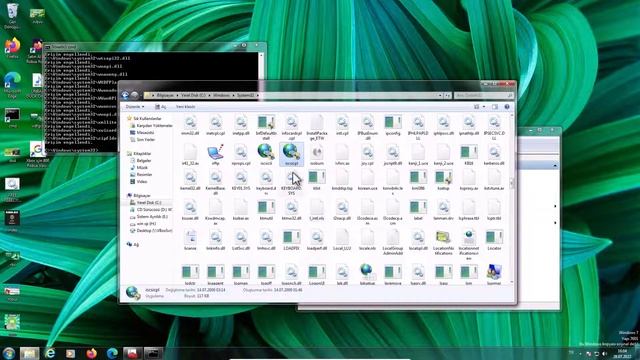Select the LogonUI executable

[x=317, y=275]
